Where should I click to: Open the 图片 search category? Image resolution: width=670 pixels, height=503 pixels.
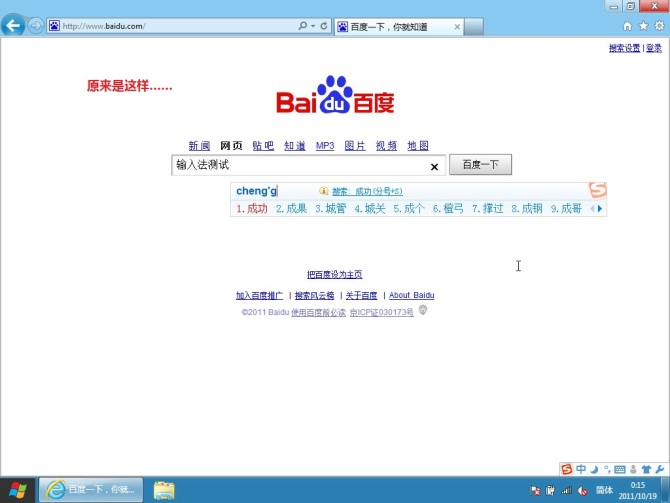coord(355,146)
